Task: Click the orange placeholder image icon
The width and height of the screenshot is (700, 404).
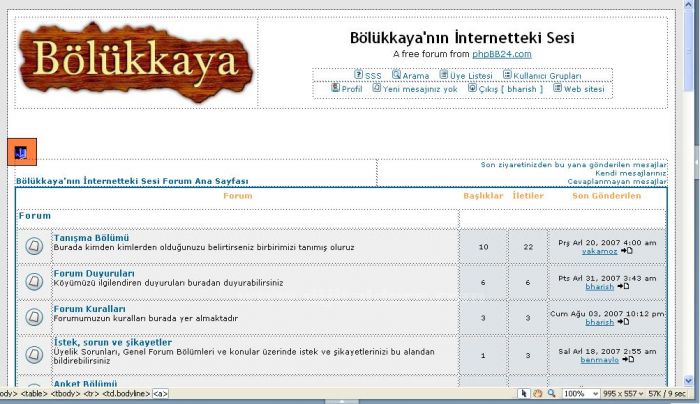Action: pos(22,152)
